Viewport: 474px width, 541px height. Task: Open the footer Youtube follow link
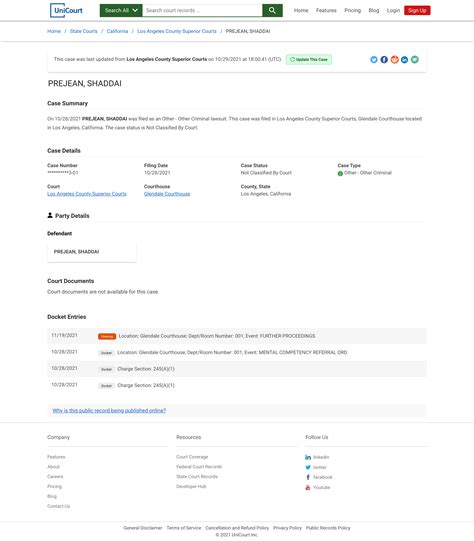(318, 488)
